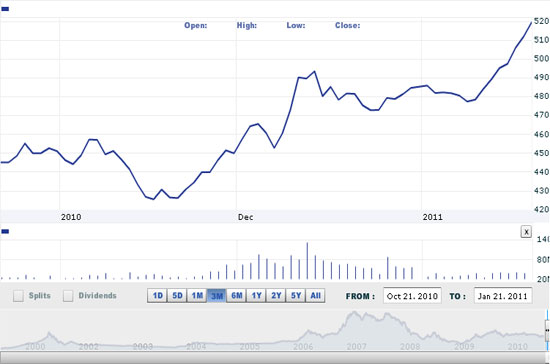Click the Close: label
The width and height of the screenshot is (550, 364).
point(347,25)
